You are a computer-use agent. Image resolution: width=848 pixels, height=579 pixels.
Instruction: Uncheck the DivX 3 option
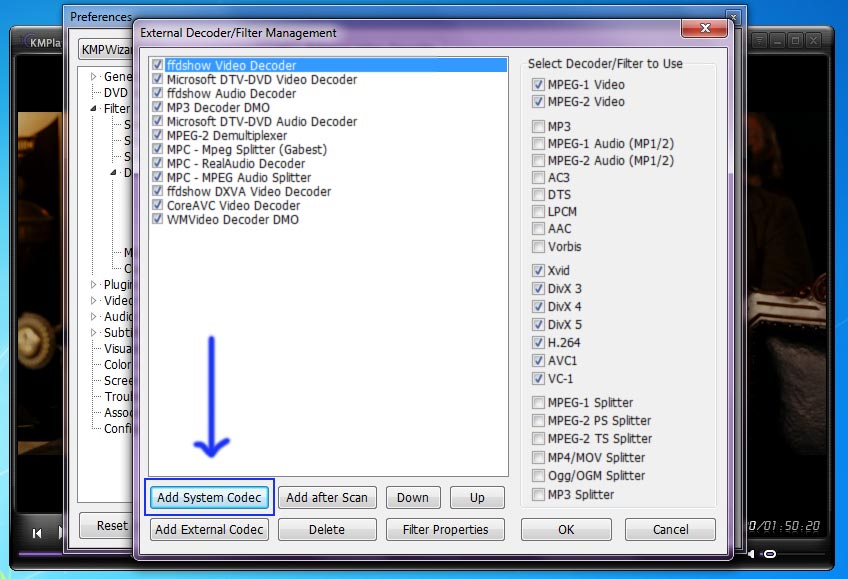coord(538,289)
